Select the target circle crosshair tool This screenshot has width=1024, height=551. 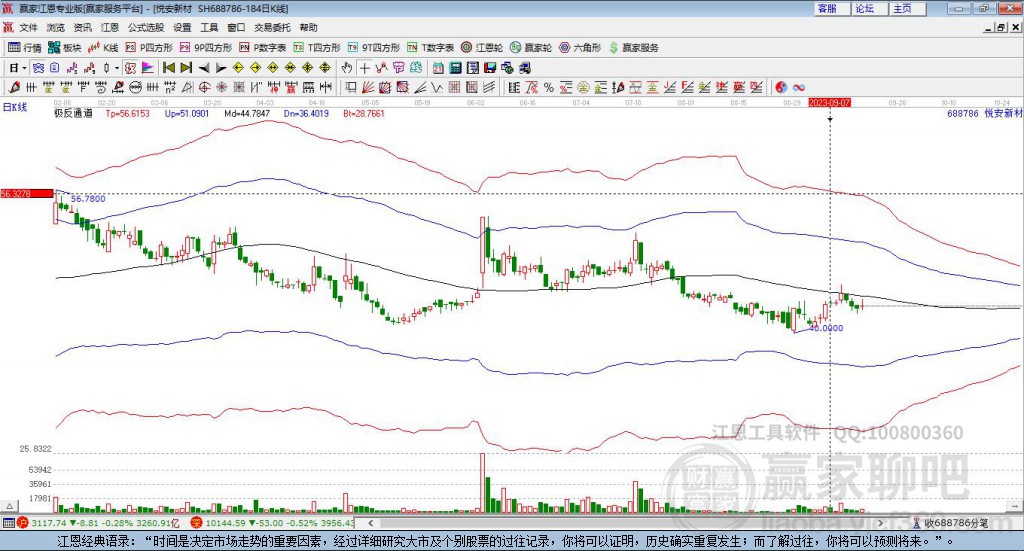point(204,87)
